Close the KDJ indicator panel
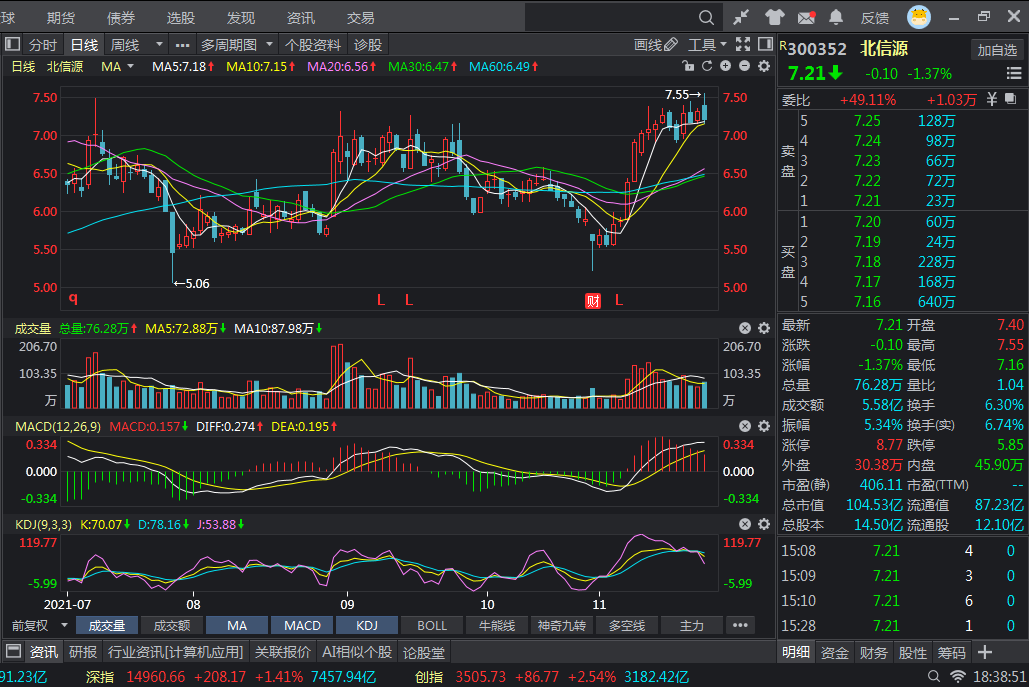This screenshot has height=687, width=1029. coord(745,524)
